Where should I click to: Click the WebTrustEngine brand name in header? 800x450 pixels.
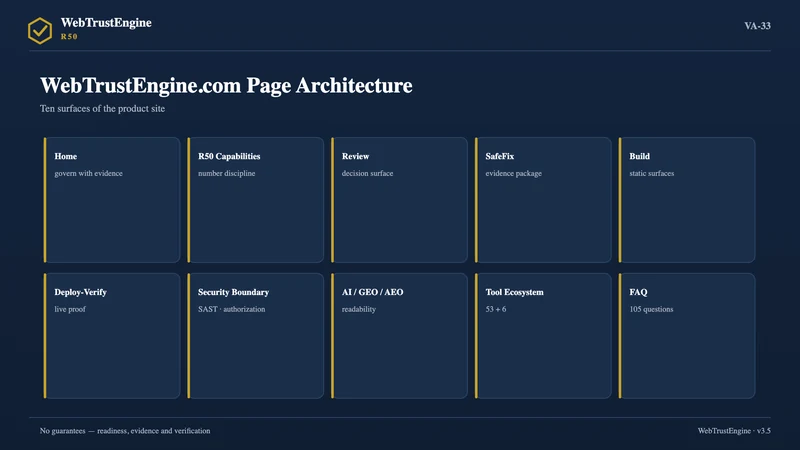106,23
